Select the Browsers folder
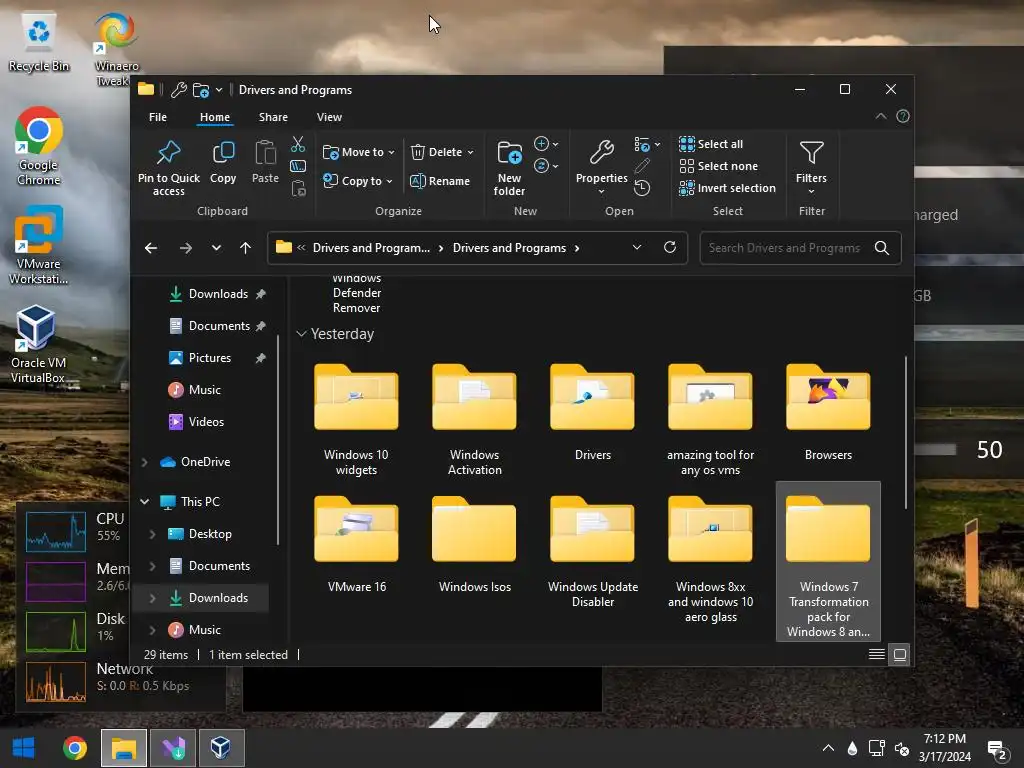This screenshot has height=768, width=1024. point(828,414)
